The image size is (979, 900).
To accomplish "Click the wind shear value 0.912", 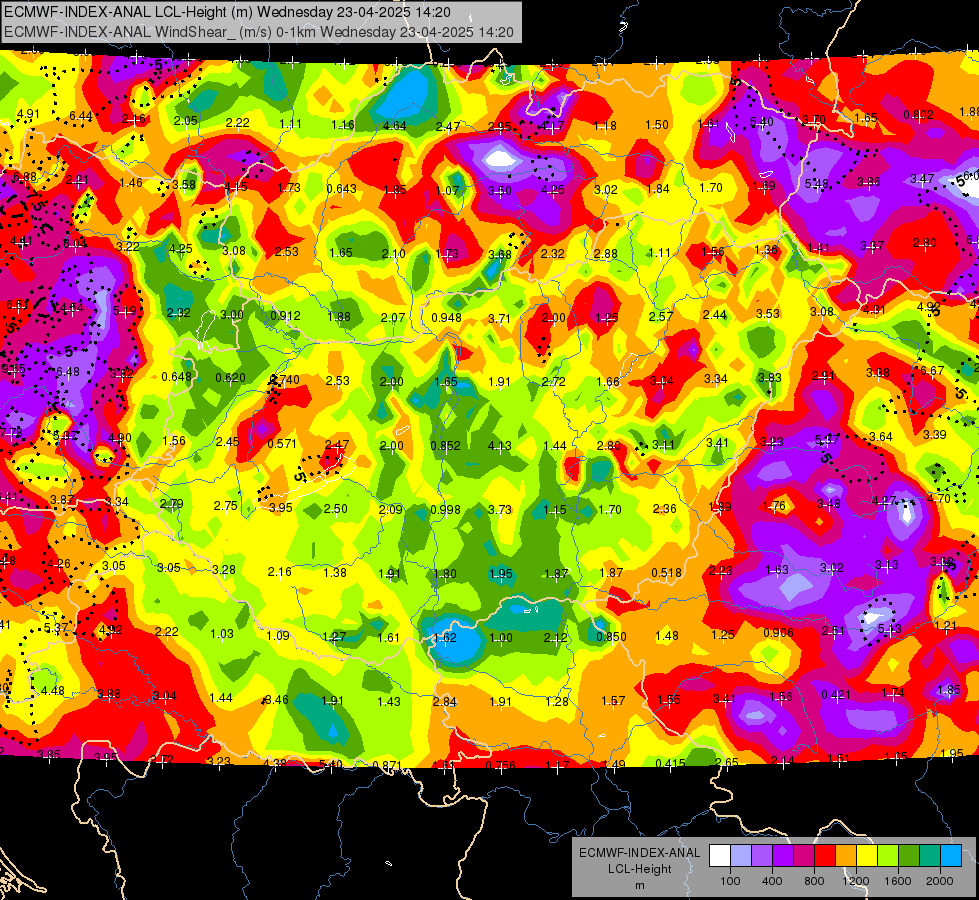I will tap(285, 316).
